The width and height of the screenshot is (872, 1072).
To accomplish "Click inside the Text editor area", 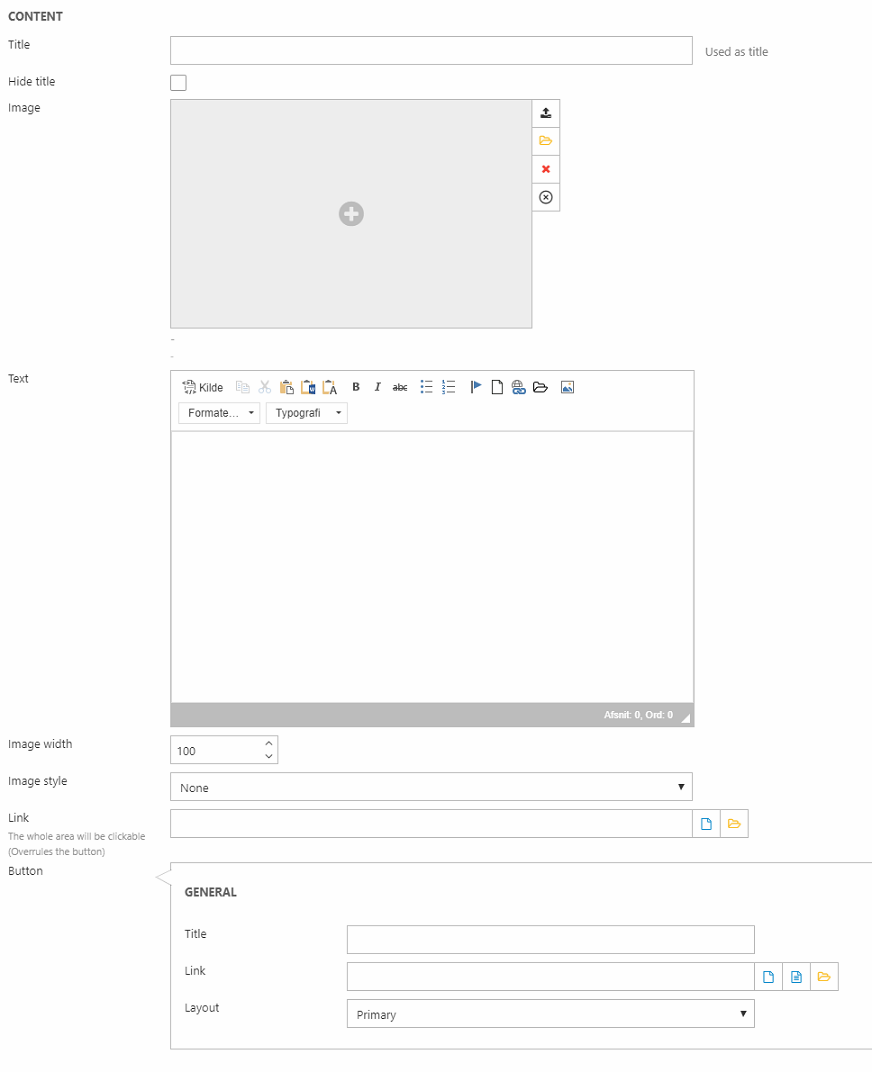I will pyautogui.click(x=432, y=567).
